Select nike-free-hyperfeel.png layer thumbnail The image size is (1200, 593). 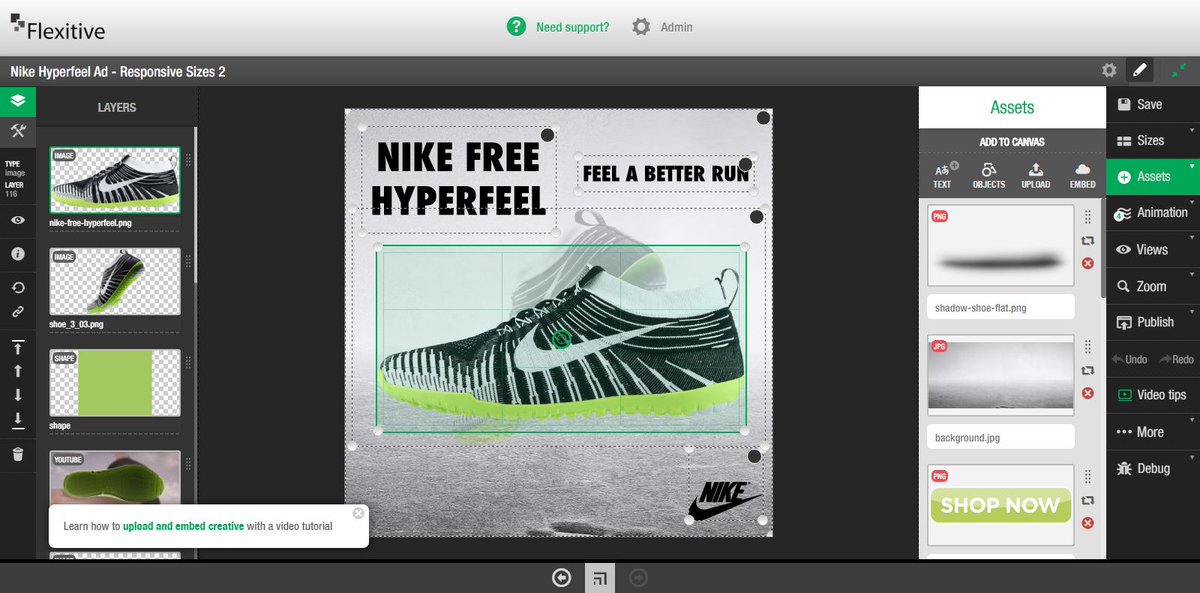(x=115, y=181)
